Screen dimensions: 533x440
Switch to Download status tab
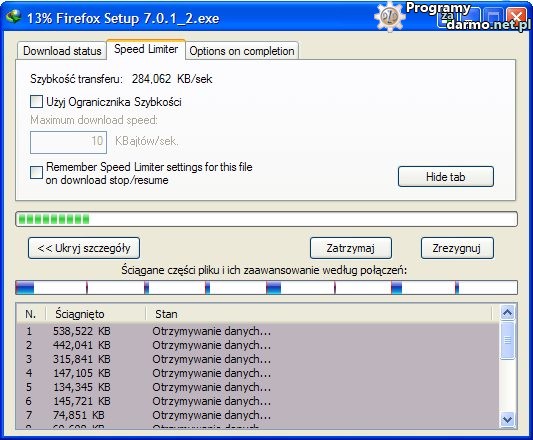[x=62, y=51]
